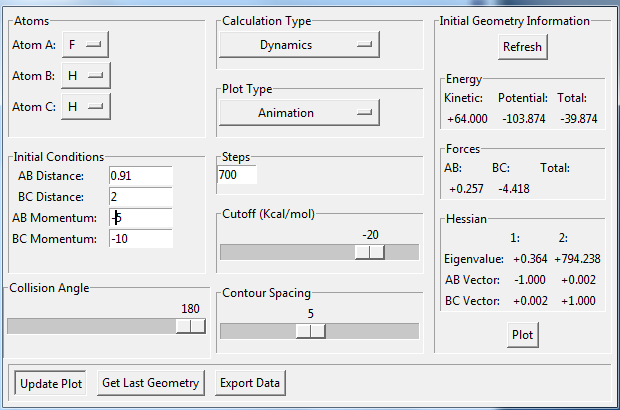
Task: Open the Plot Type Animation dropdown
Action: pyautogui.click(x=299, y=113)
